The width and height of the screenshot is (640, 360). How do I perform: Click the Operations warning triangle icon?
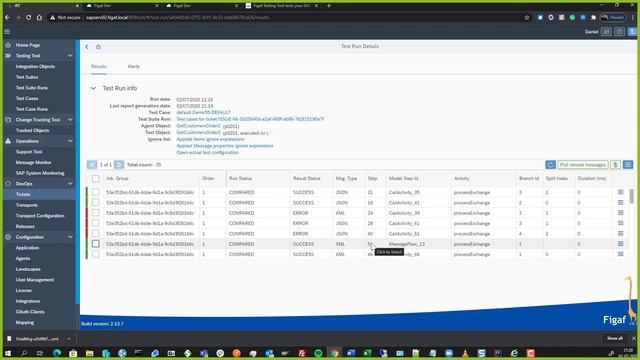8,141
